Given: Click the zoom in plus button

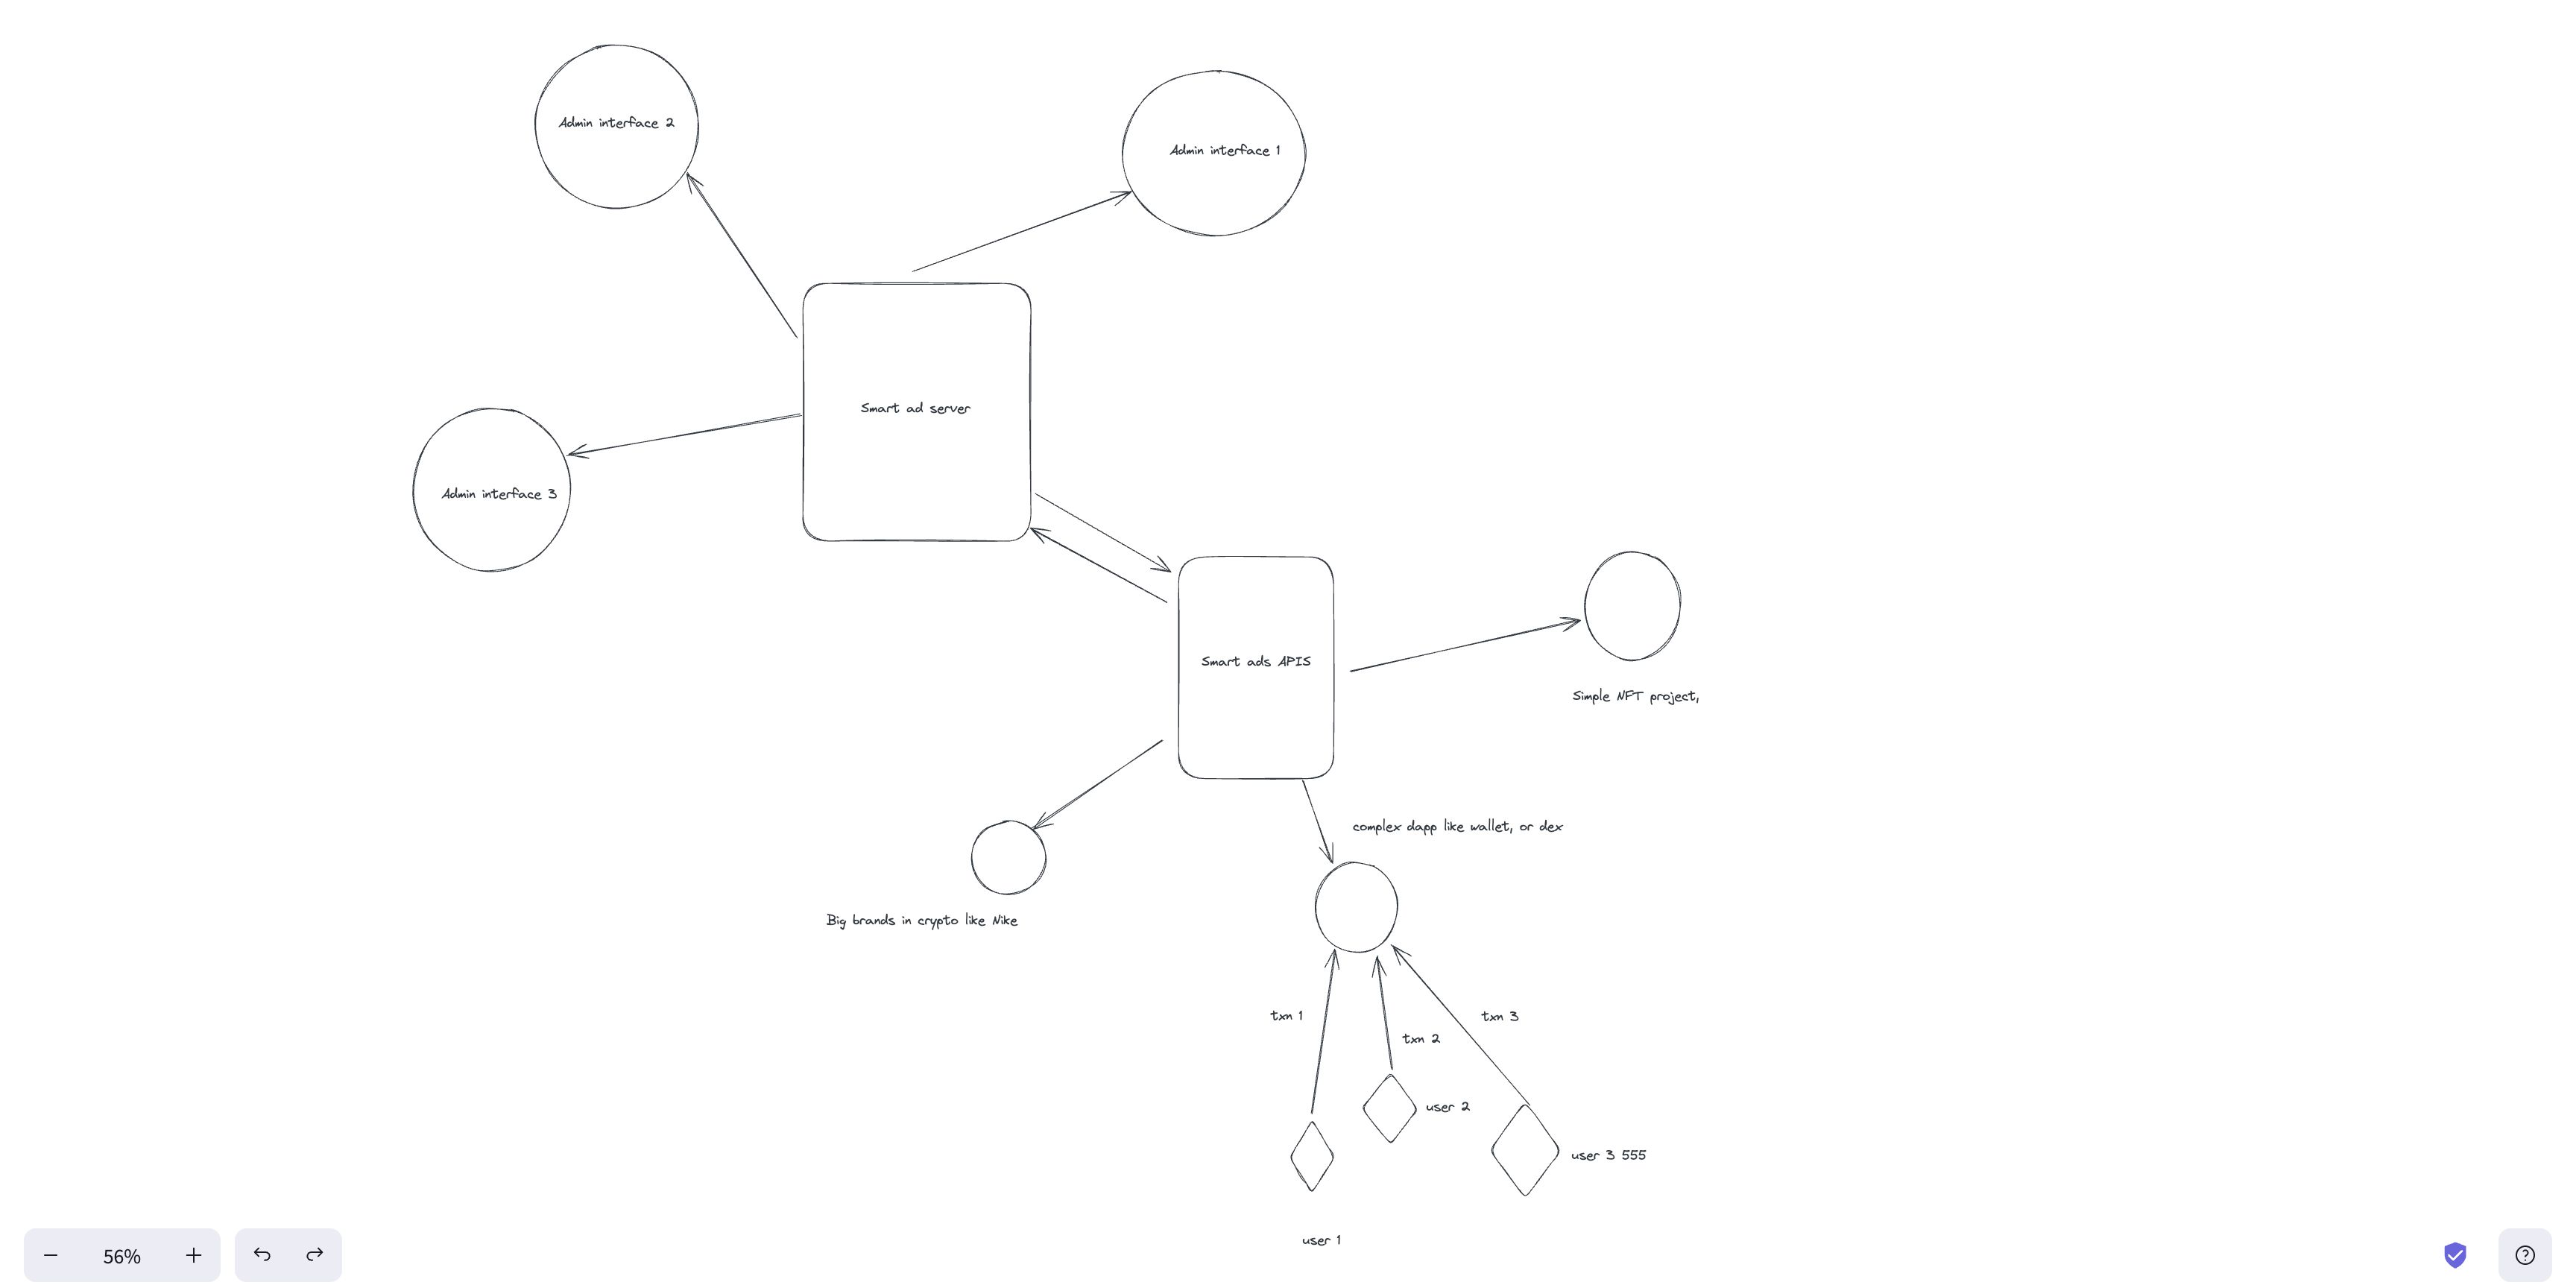Looking at the screenshot, I should tap(195, 1254).
